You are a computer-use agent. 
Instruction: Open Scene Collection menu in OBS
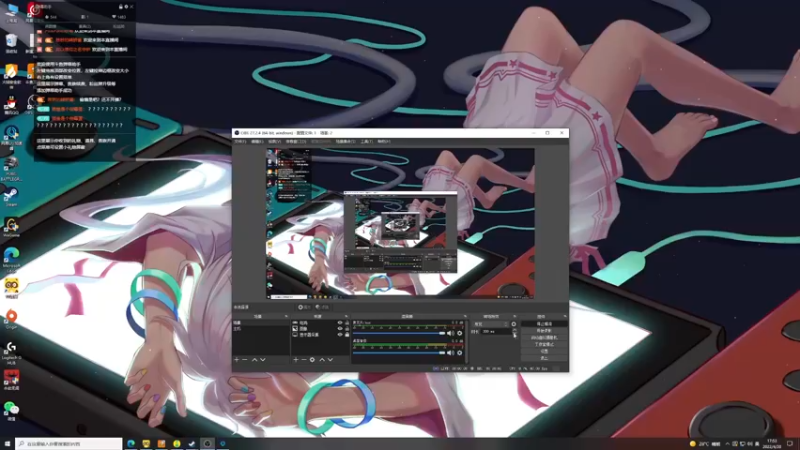click(346, 141)
